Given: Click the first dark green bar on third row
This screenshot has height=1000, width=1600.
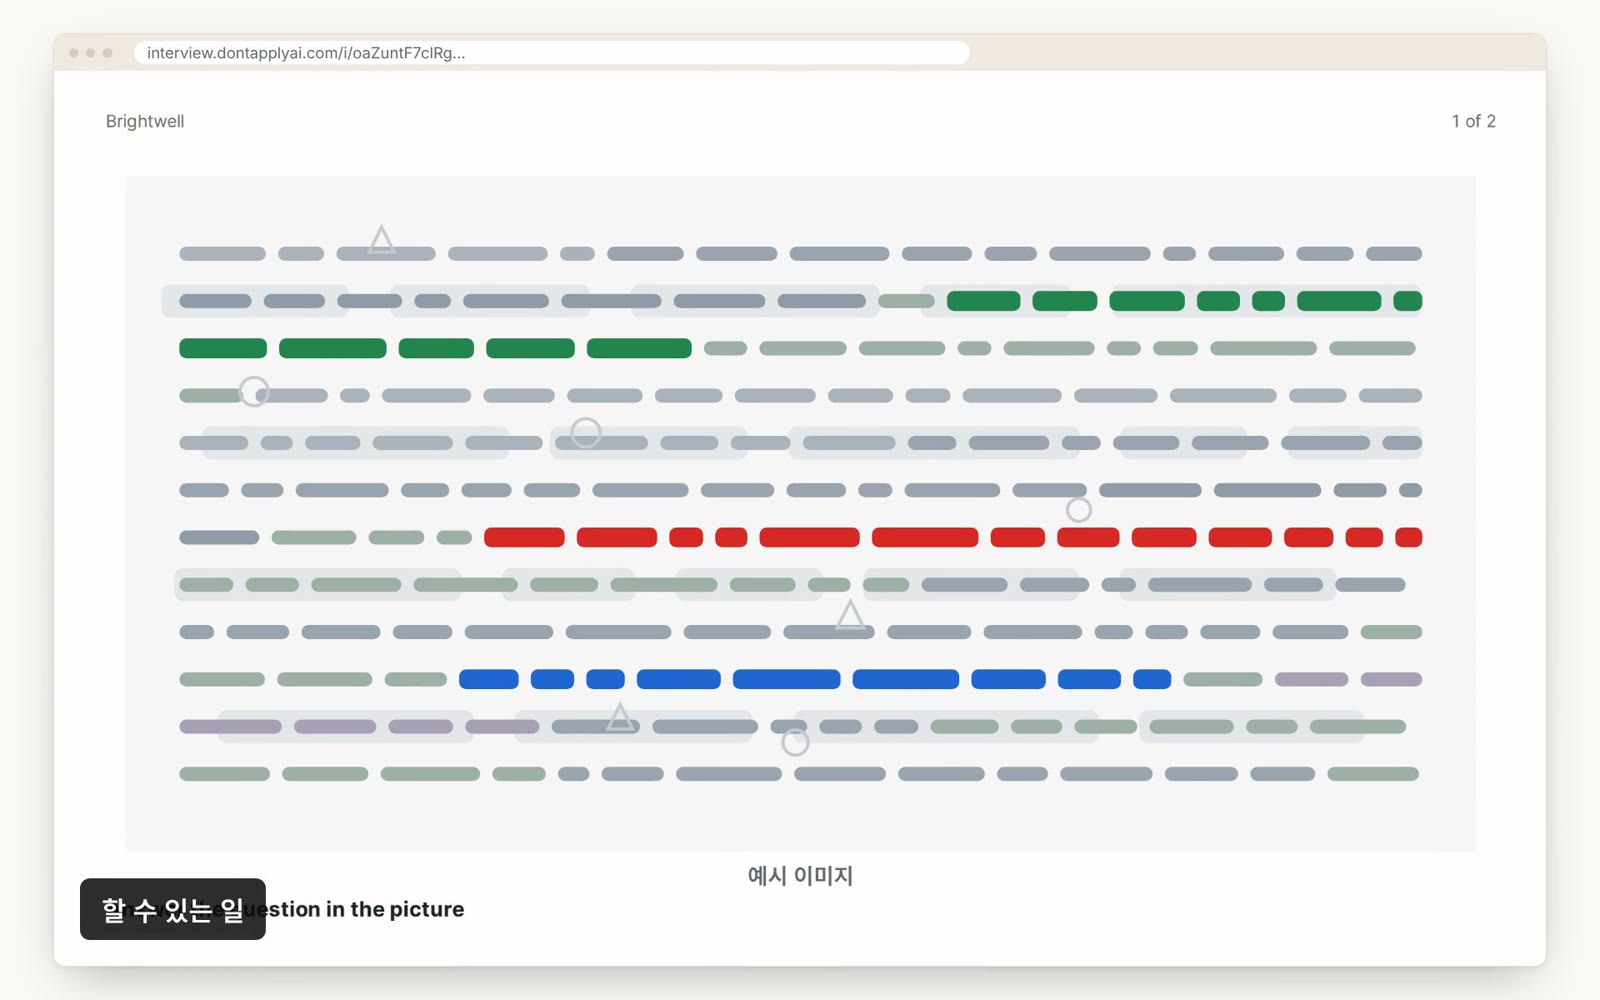Looking at the screenshot, I should pos(223,348).
